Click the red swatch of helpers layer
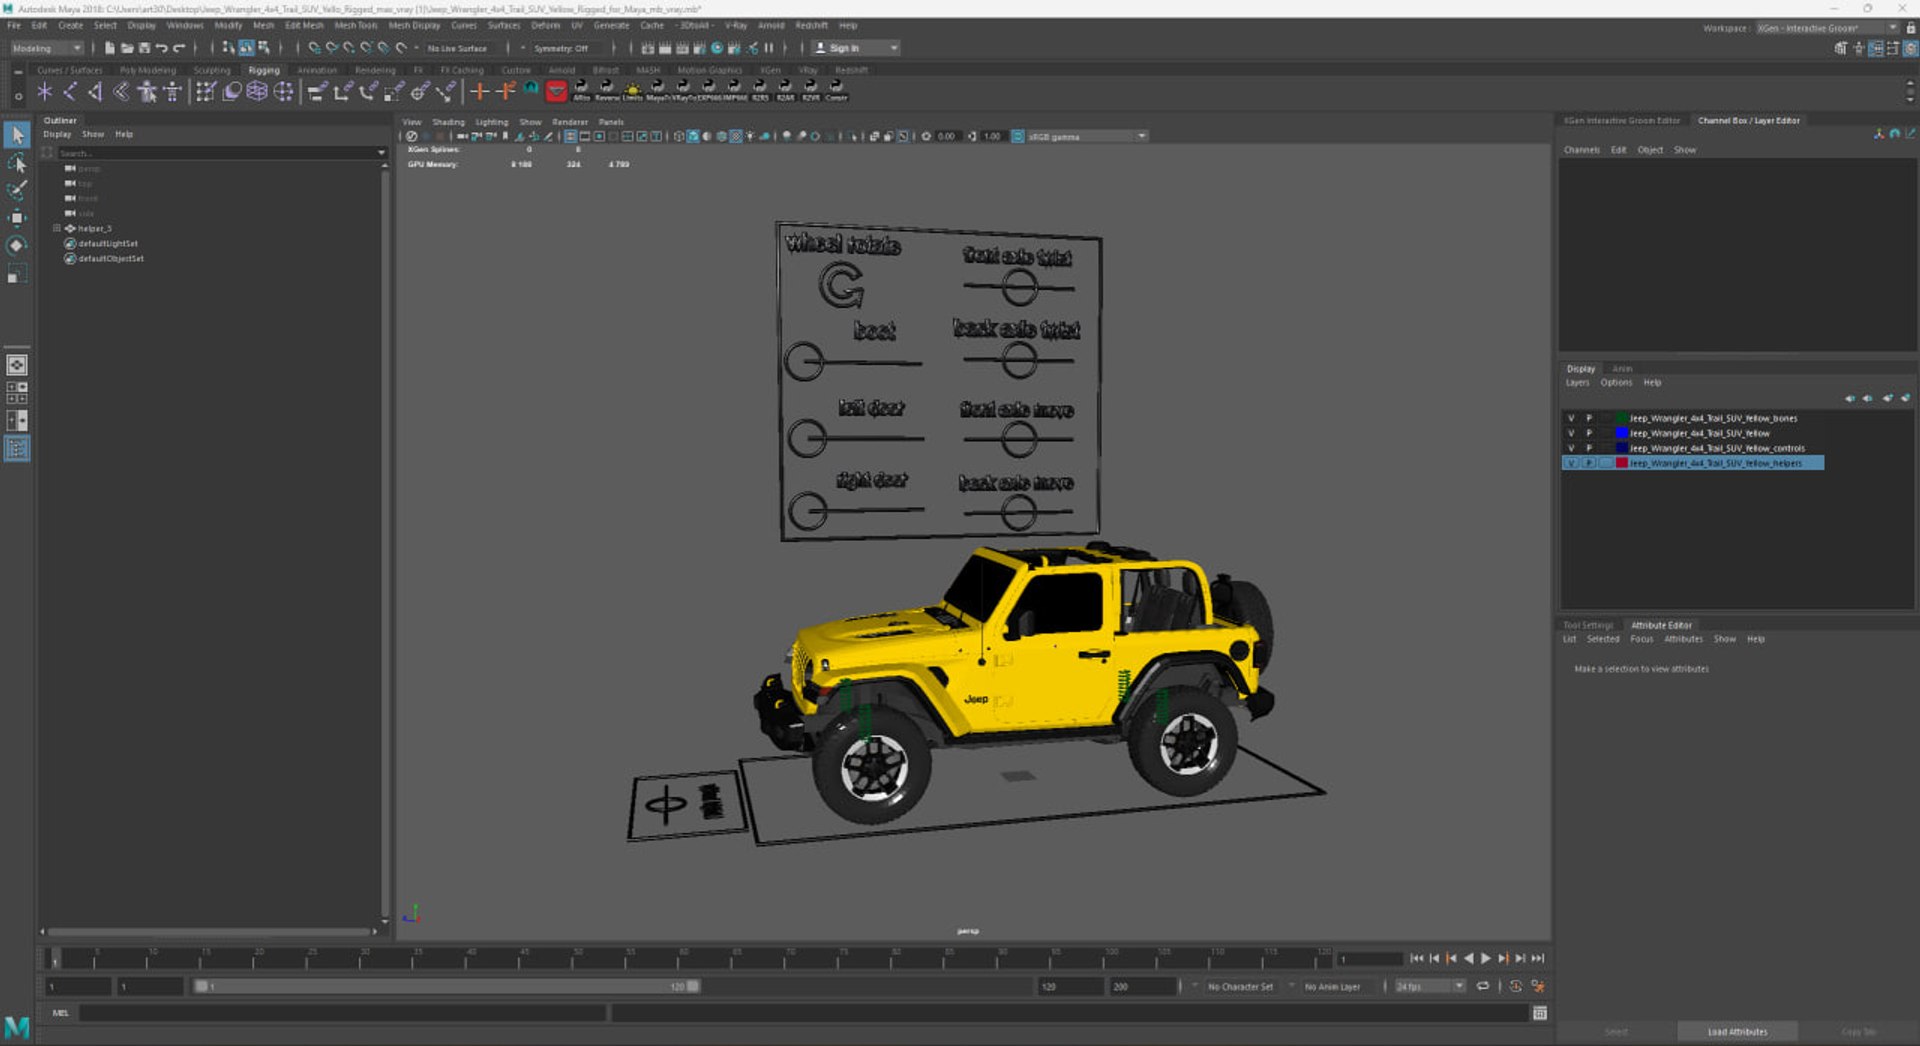1920x1046 pixels. (1622, 463)
